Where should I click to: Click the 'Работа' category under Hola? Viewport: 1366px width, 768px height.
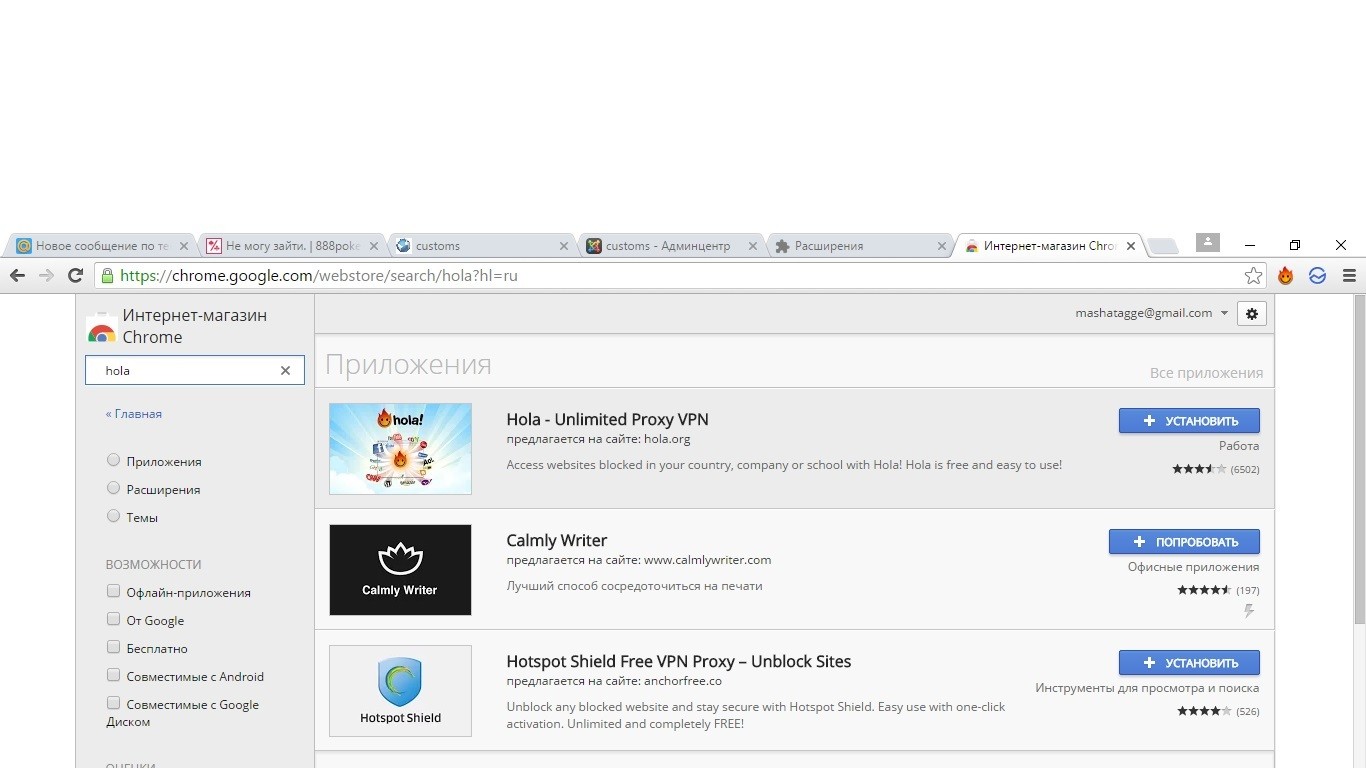tap(1239, 446)
